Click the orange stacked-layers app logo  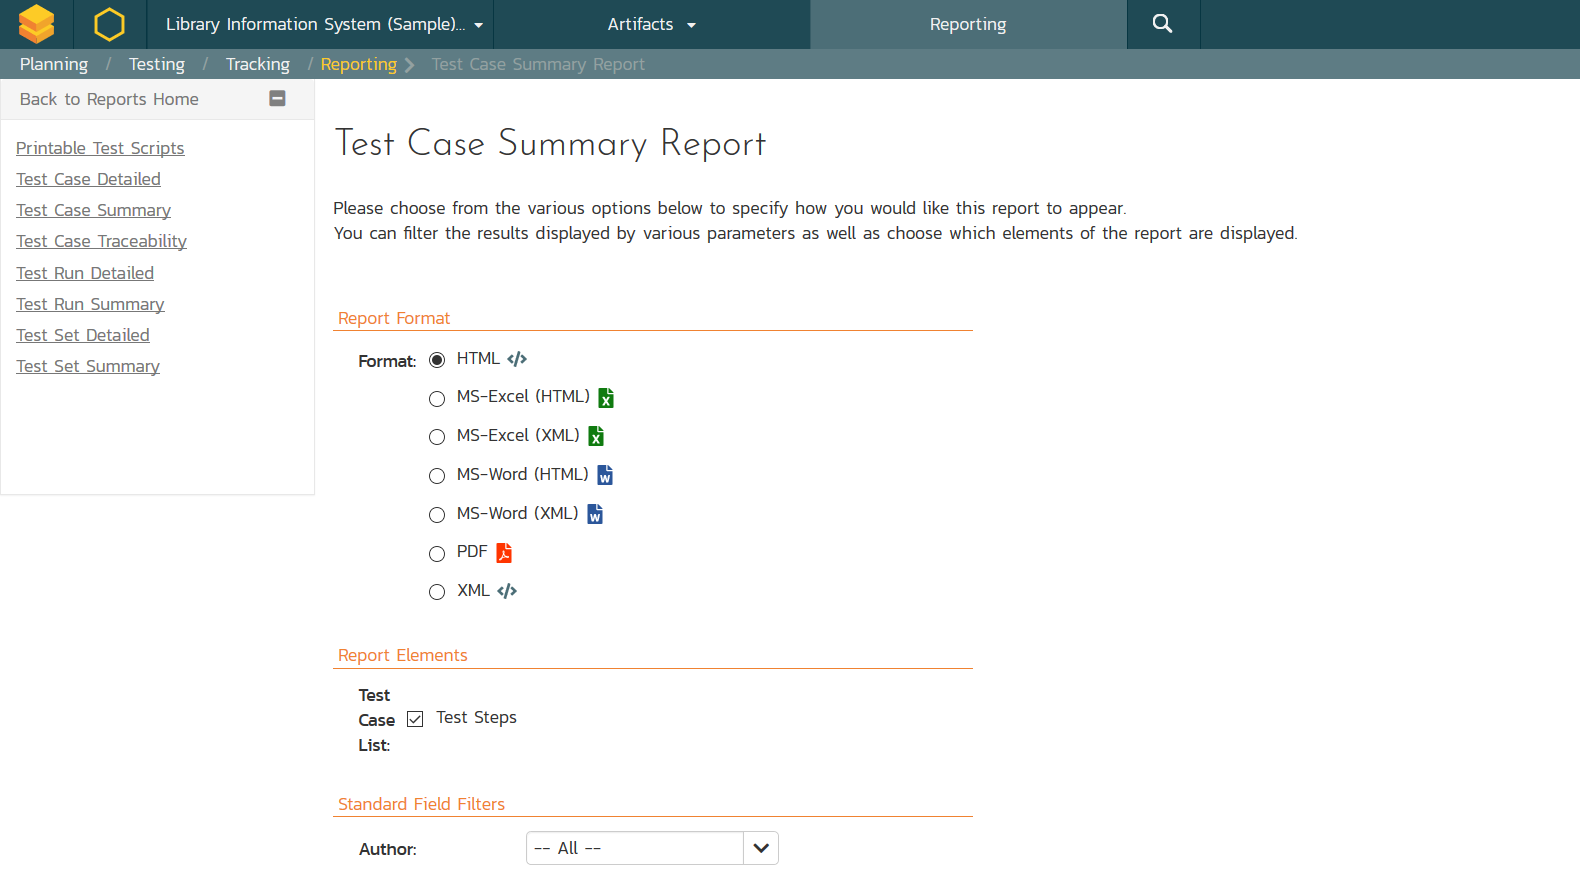tap(36, 24)
